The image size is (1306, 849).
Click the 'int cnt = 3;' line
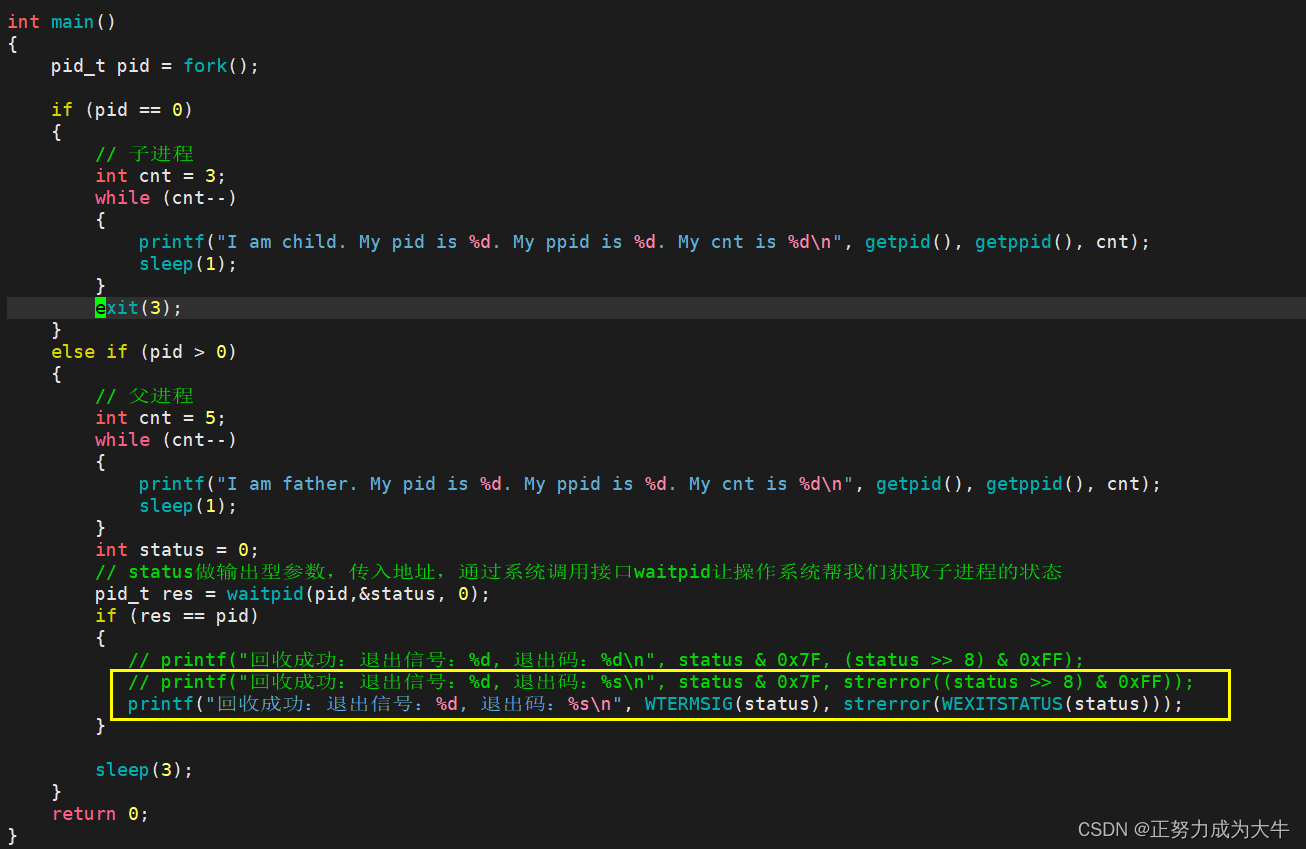(x=161, y=175)
